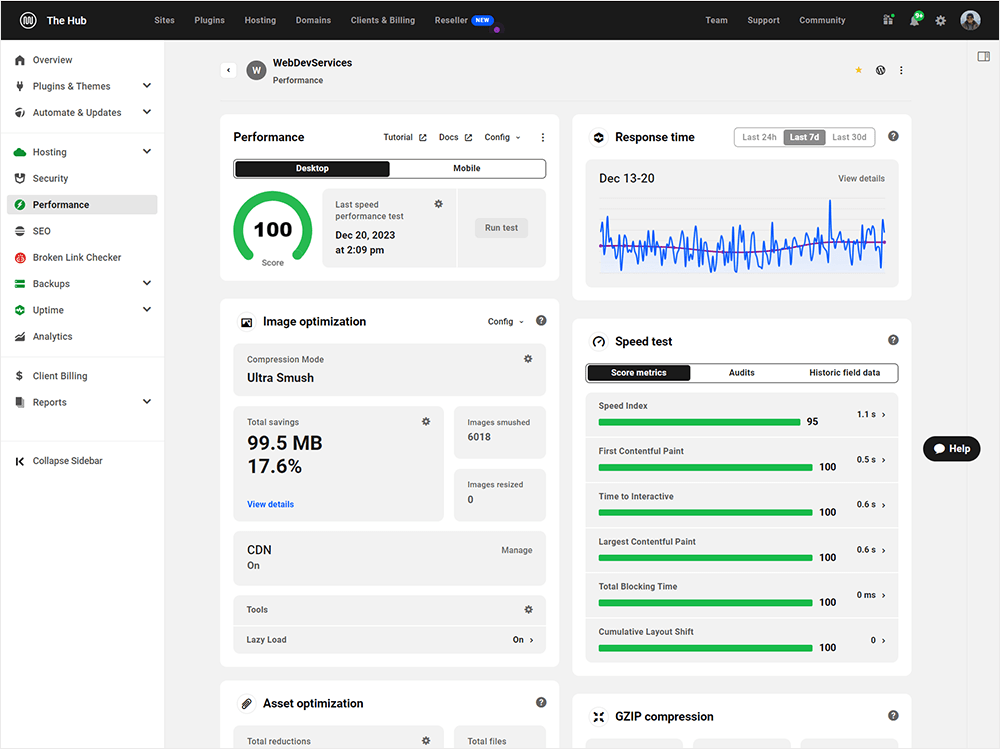
Task: Expand Backups sidebar section
Action: click(147, 283)
